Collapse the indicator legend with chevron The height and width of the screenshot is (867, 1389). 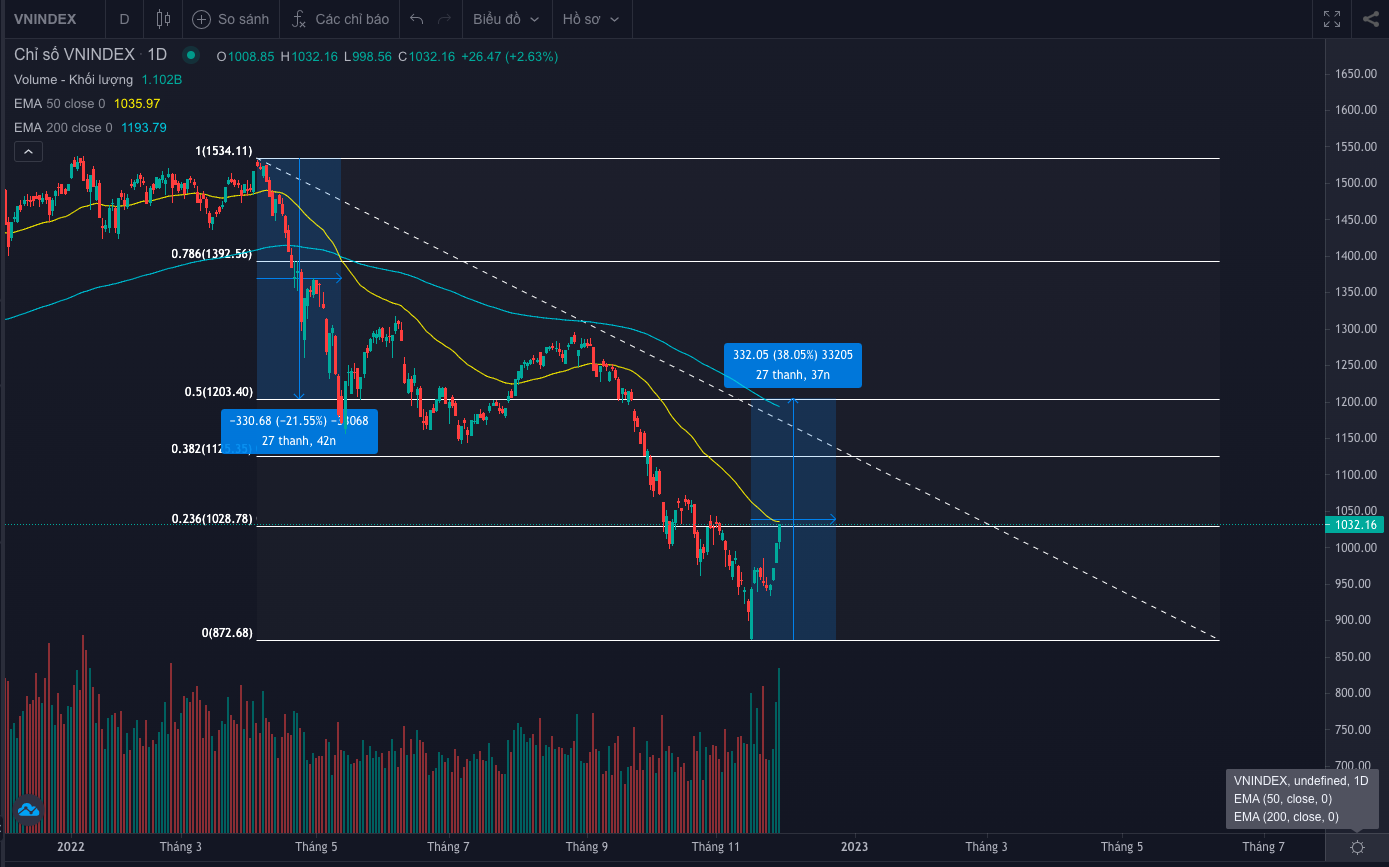28,151
